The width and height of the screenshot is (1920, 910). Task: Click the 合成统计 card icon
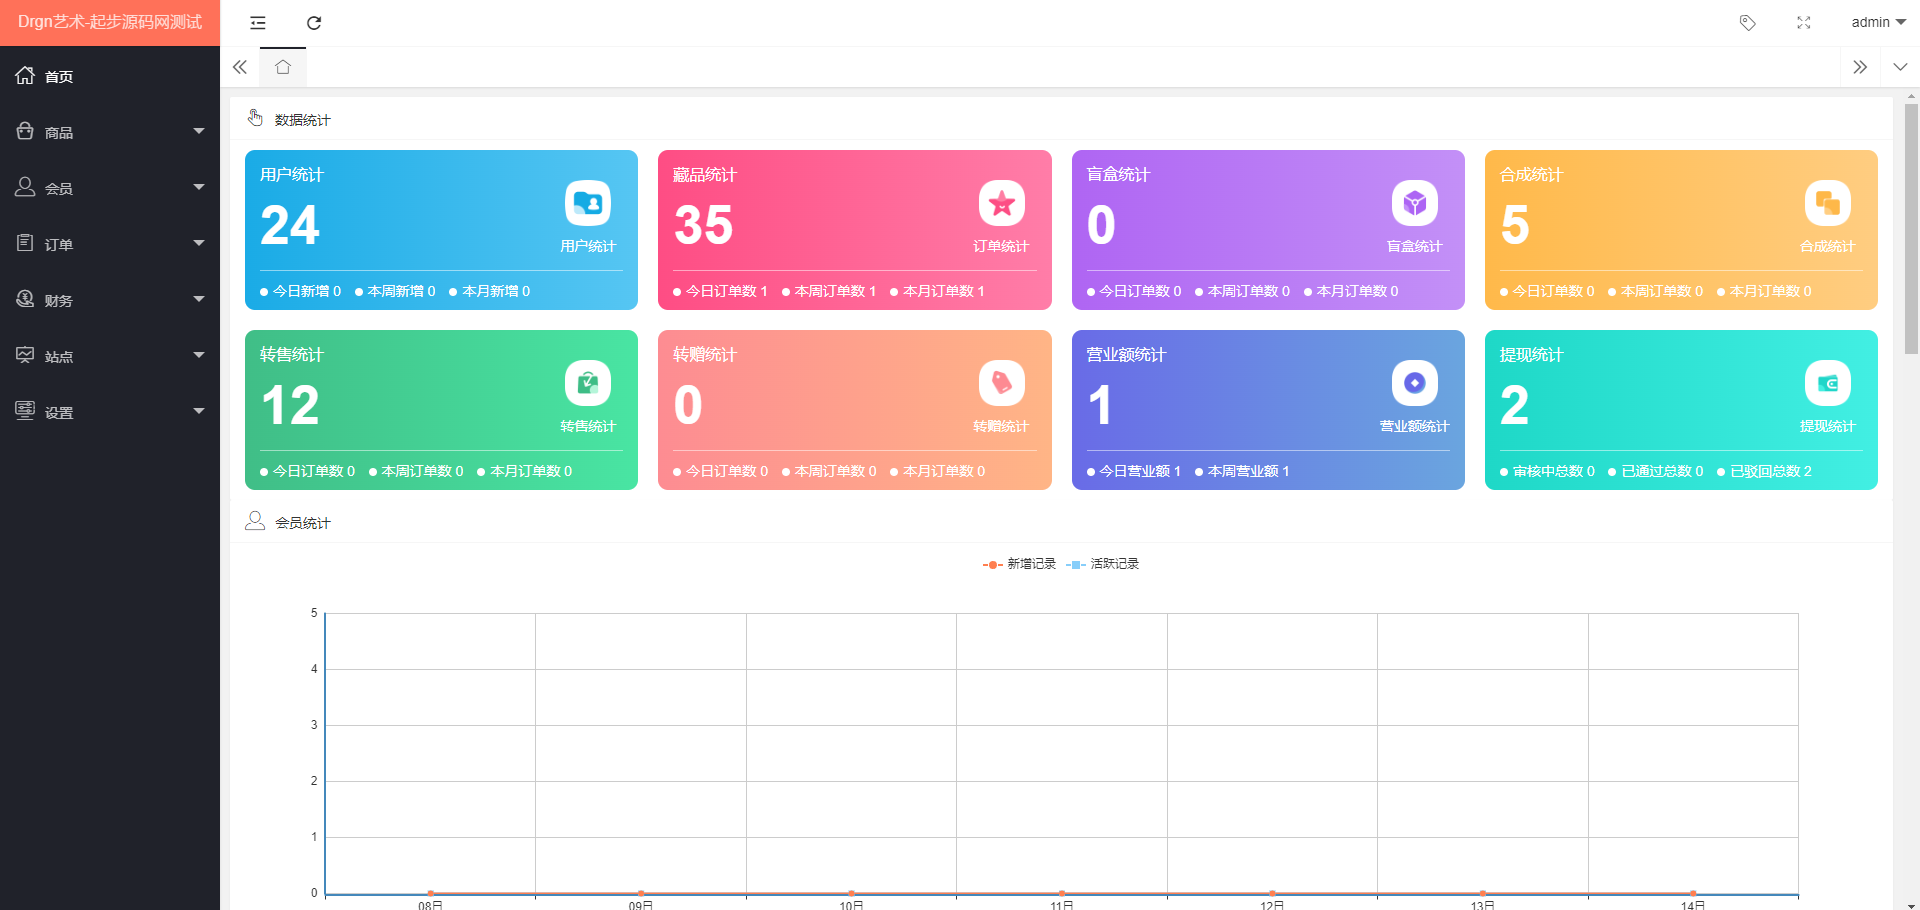[x=1827, y=204]
